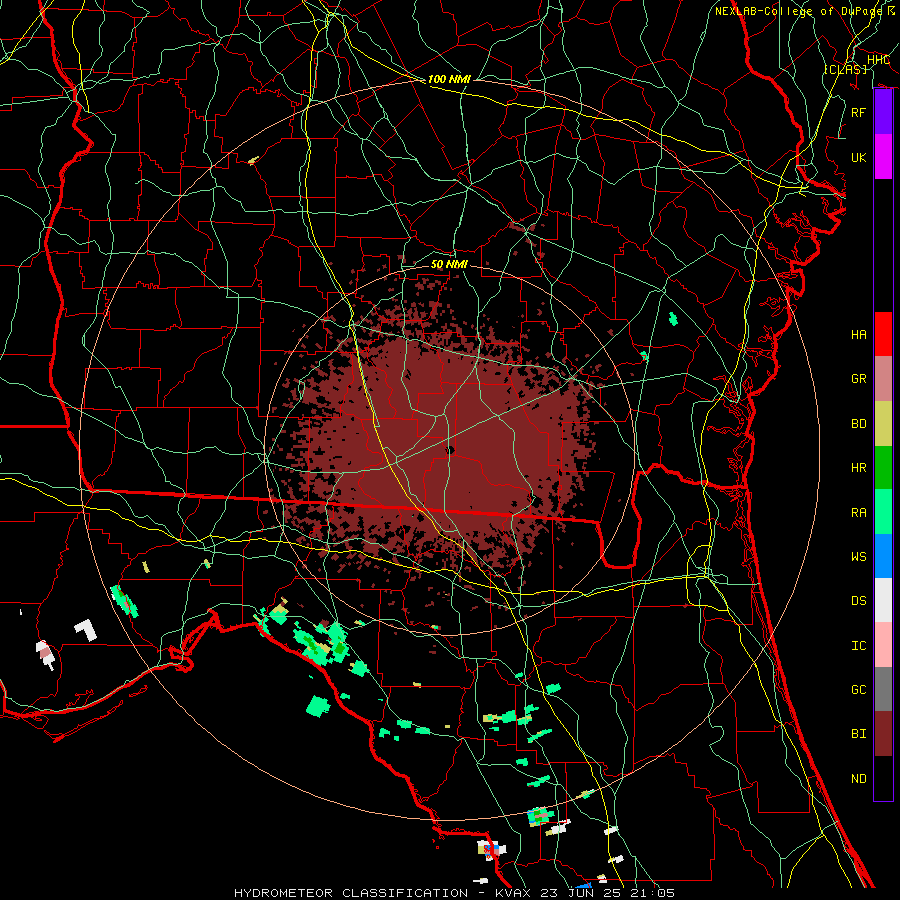Viewport: 900px width, 900px height.
Task: Click the RA legend label
Action: click(x=858, y=513)
